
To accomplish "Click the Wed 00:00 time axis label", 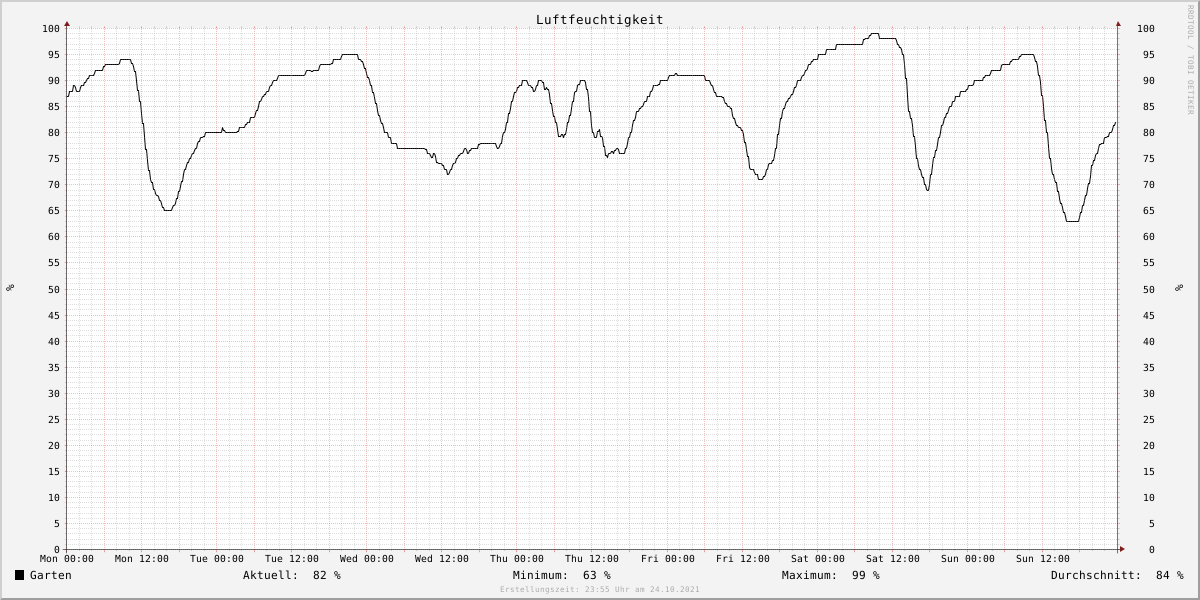I will click(x=367, y=559).
